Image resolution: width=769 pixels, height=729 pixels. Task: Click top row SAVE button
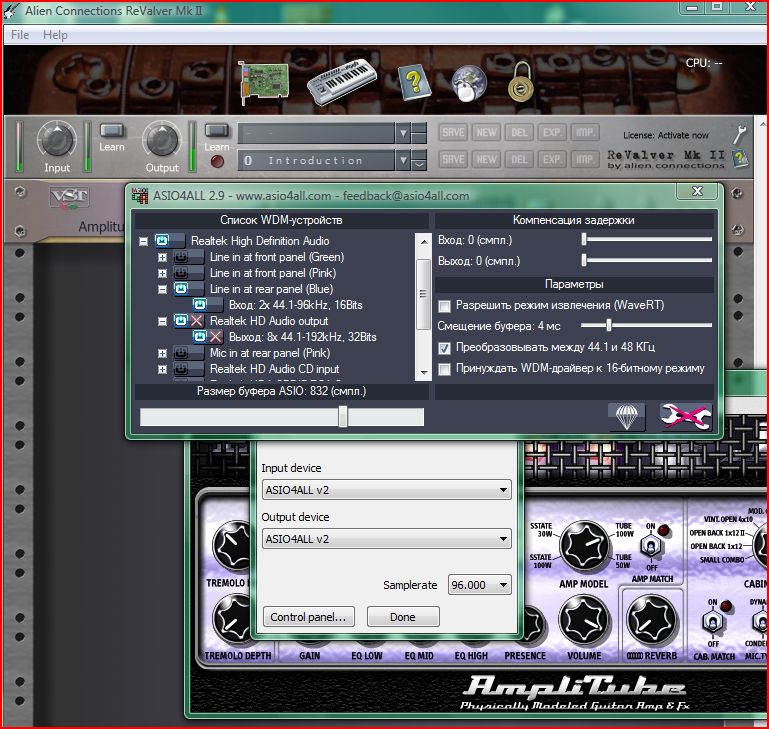tap(453, 132)
